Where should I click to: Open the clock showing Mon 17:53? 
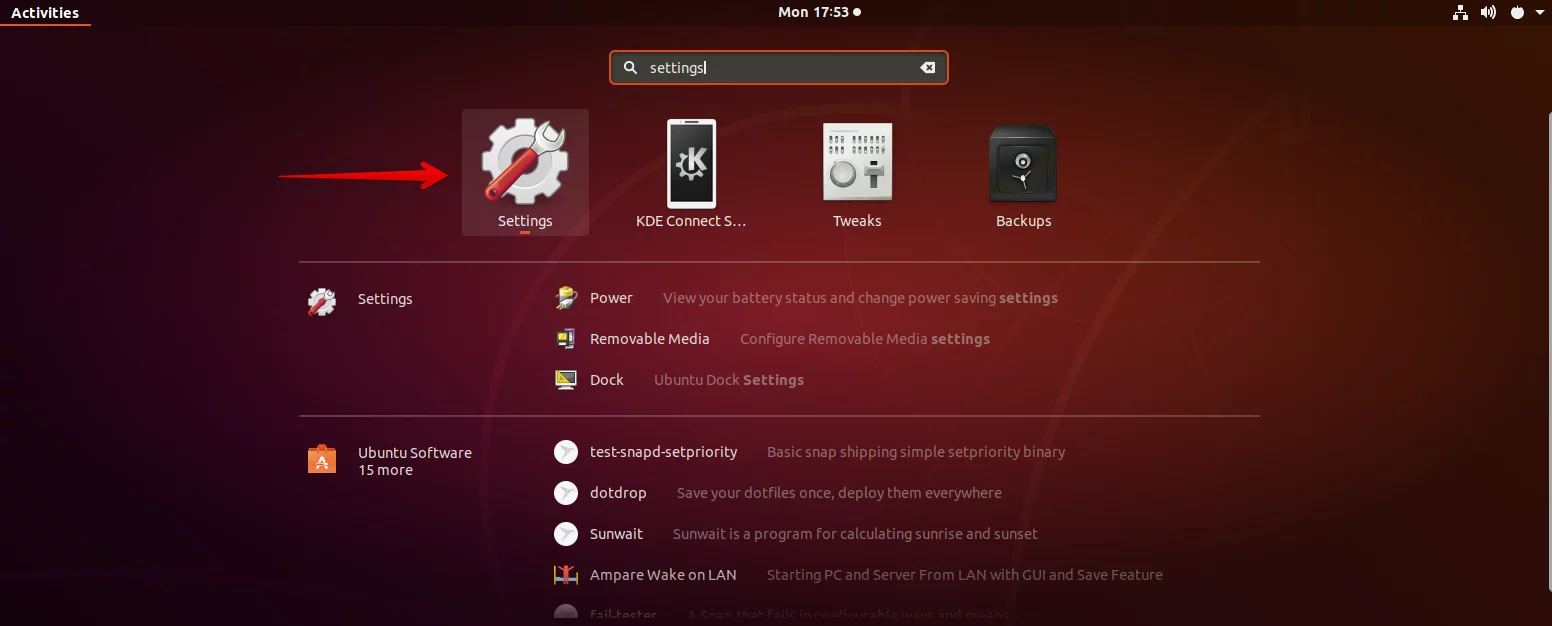819,13
